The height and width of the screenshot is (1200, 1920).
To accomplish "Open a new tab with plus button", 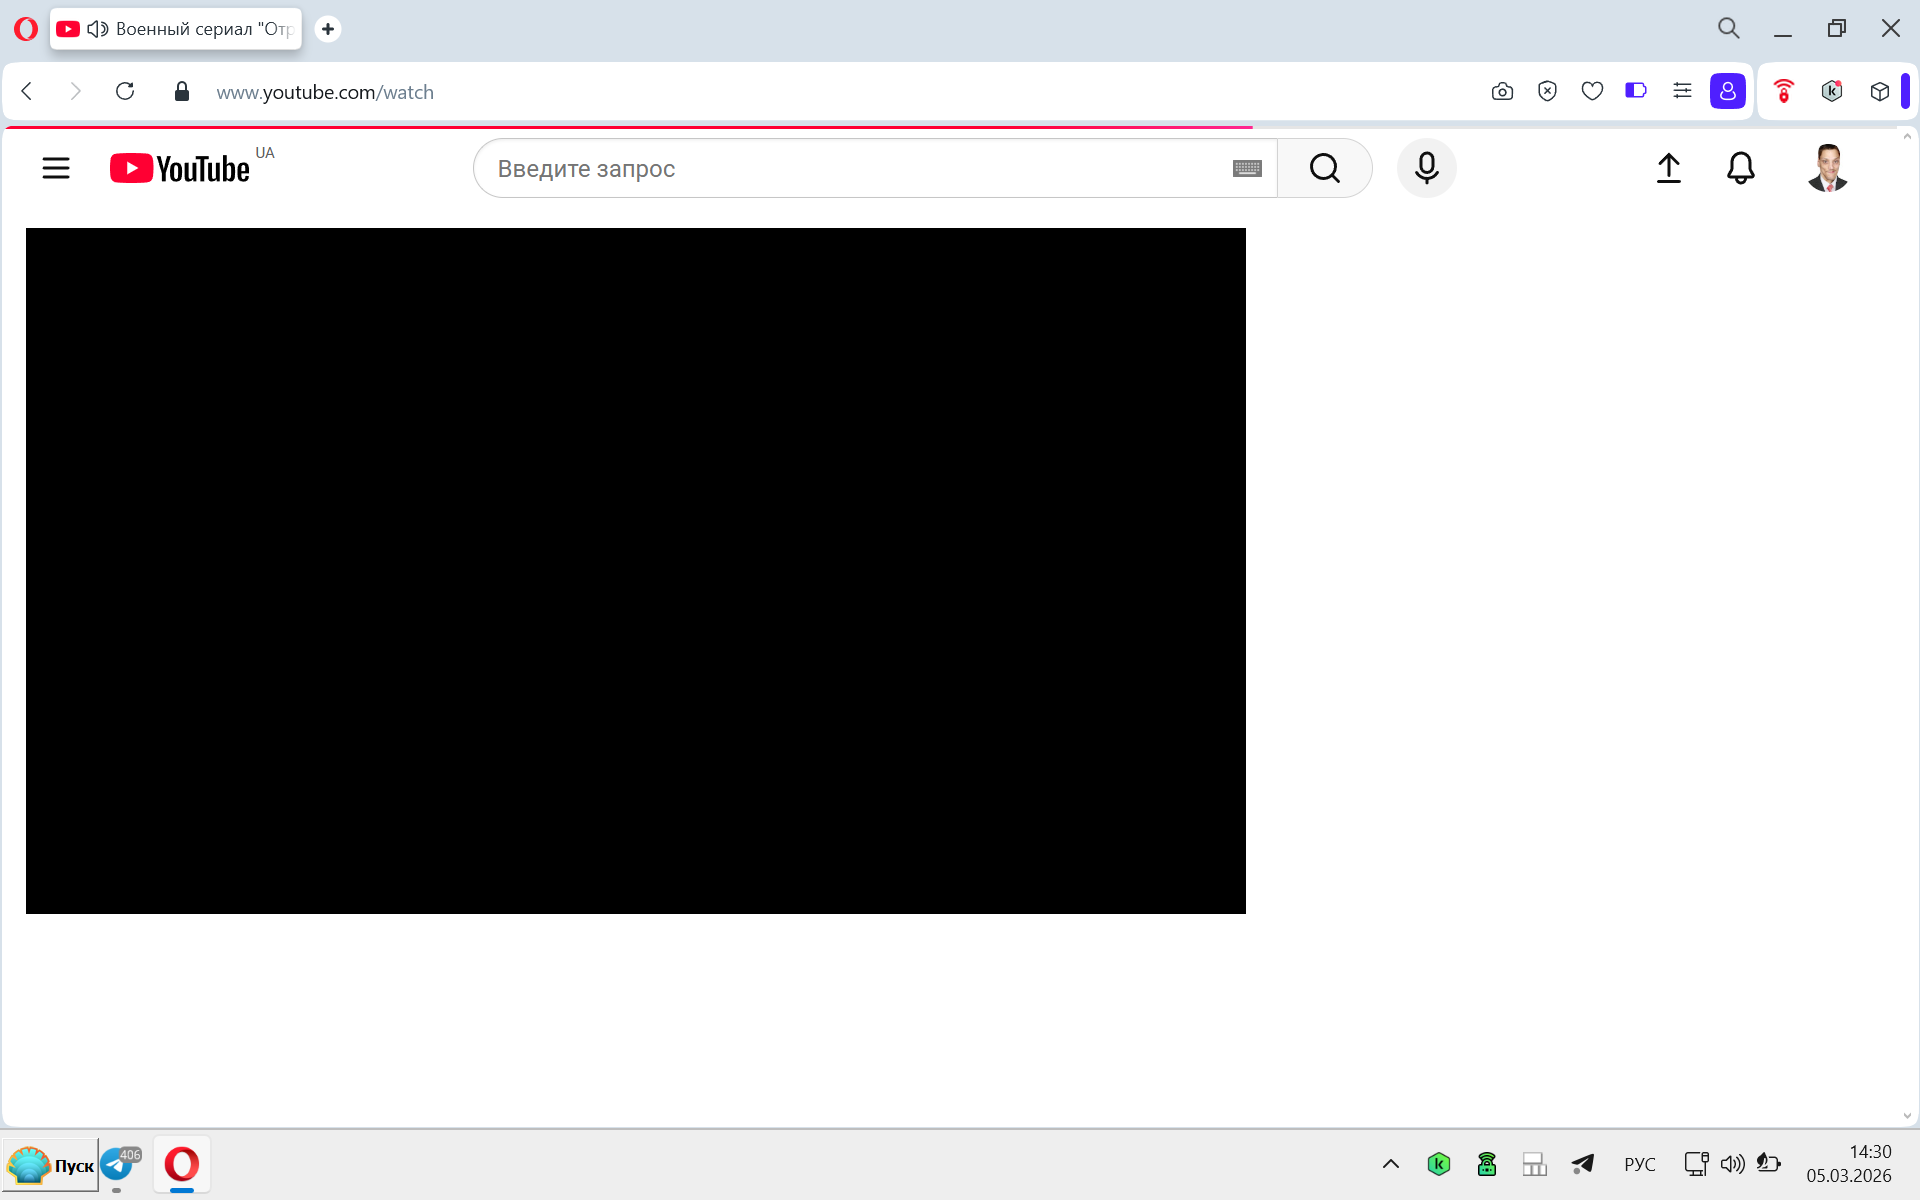I will point(328,29).
